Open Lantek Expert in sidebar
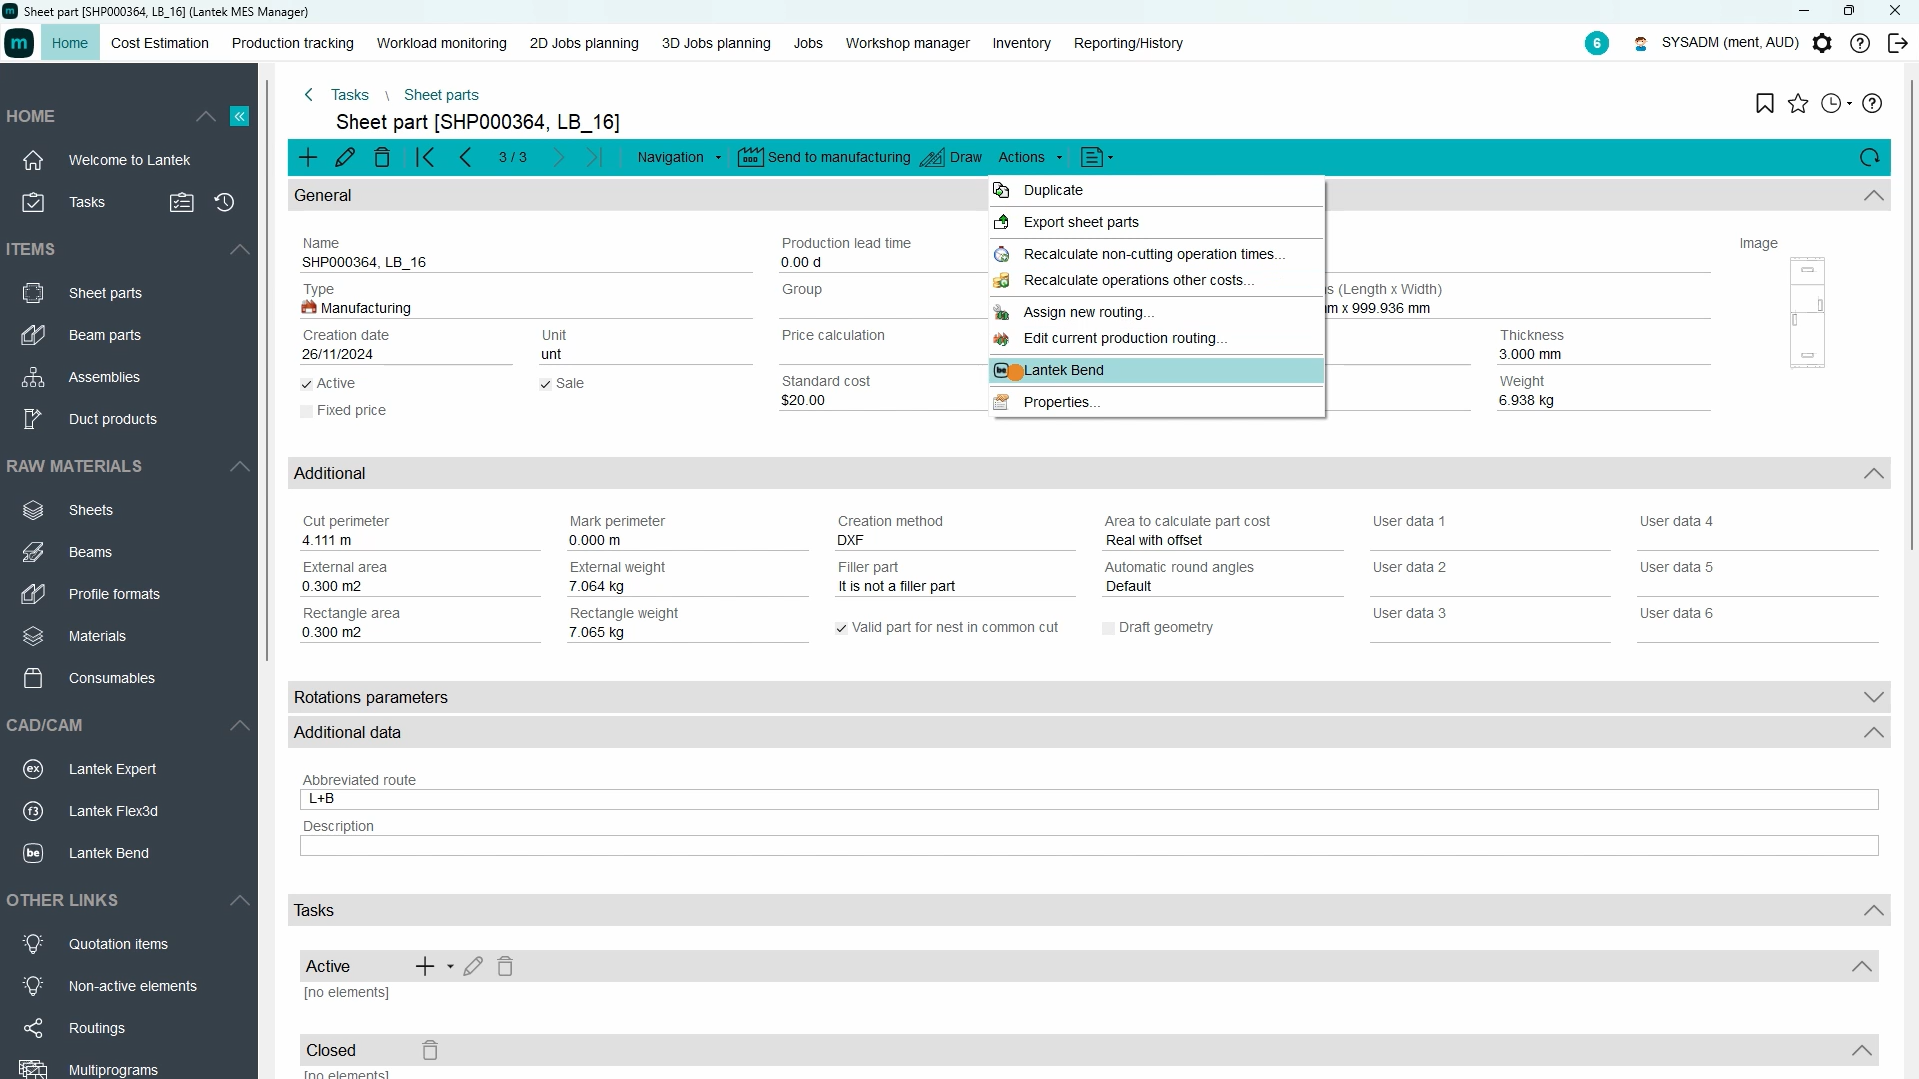1919x1079 pixels. click(x=112, y=769)
